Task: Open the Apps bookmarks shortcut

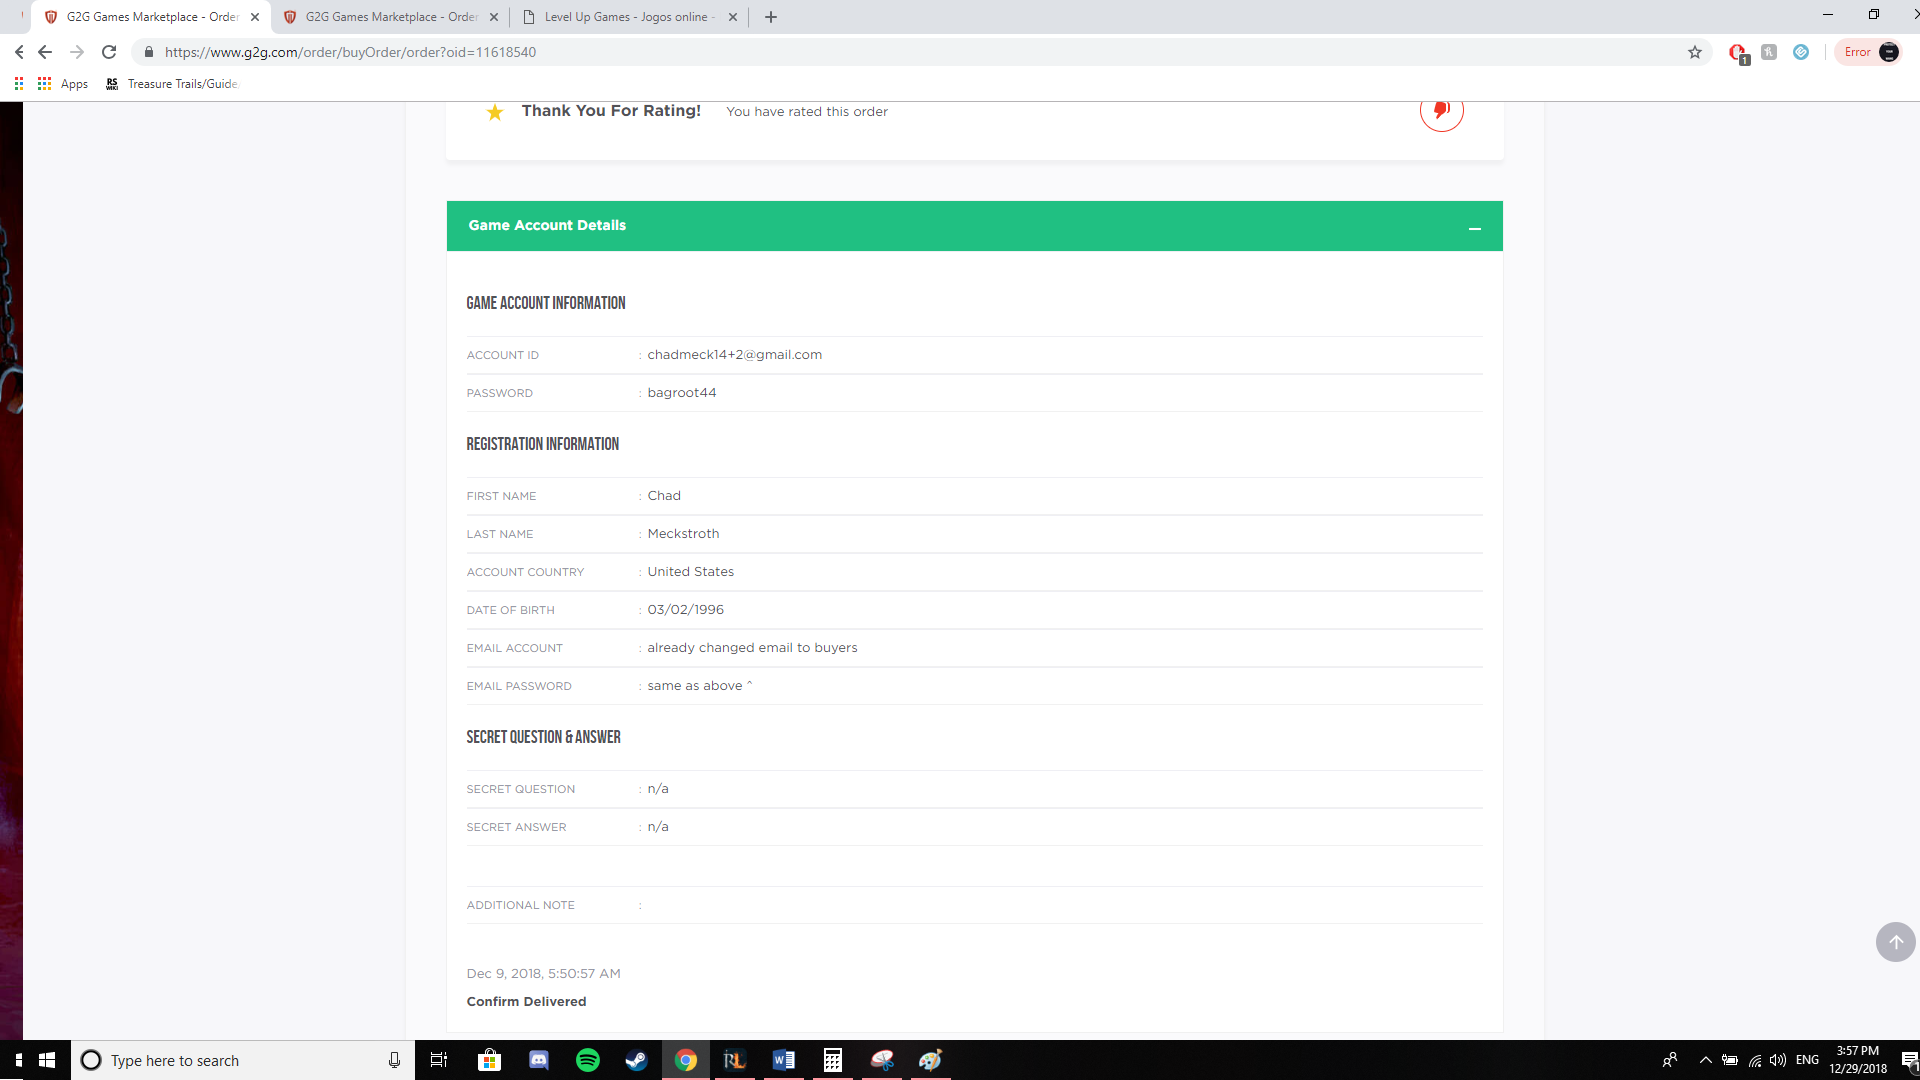Action: [x=63, y=84]
